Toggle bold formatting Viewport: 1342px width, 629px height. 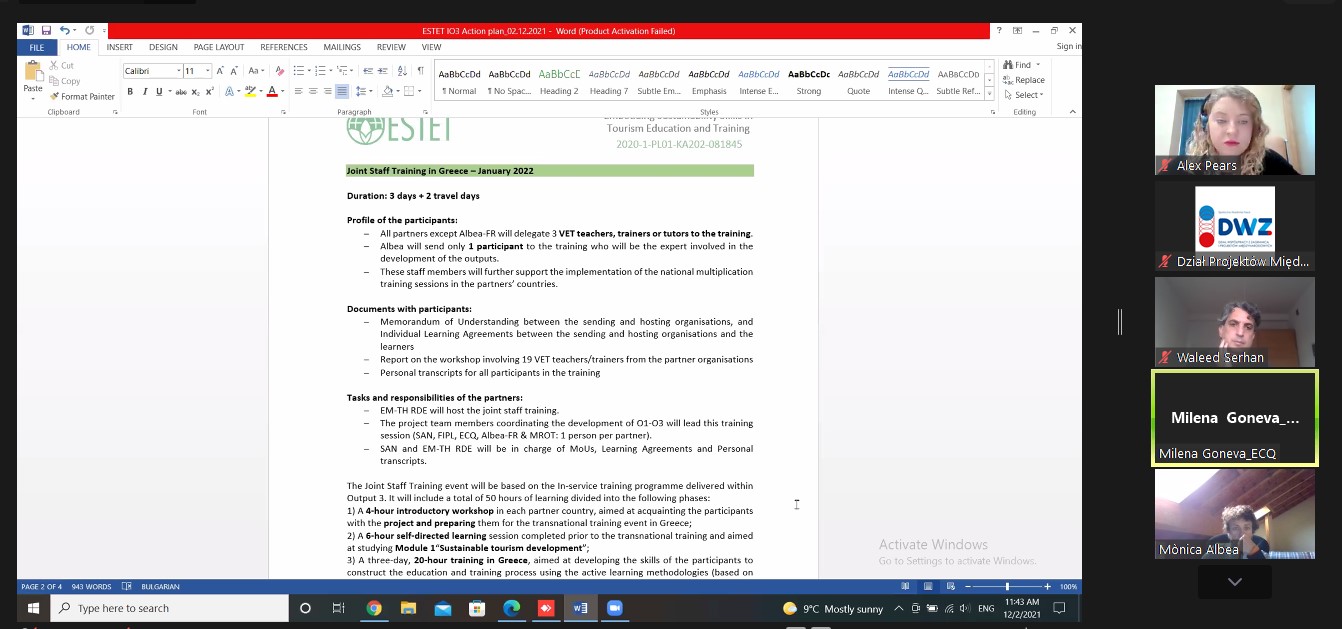131,92
